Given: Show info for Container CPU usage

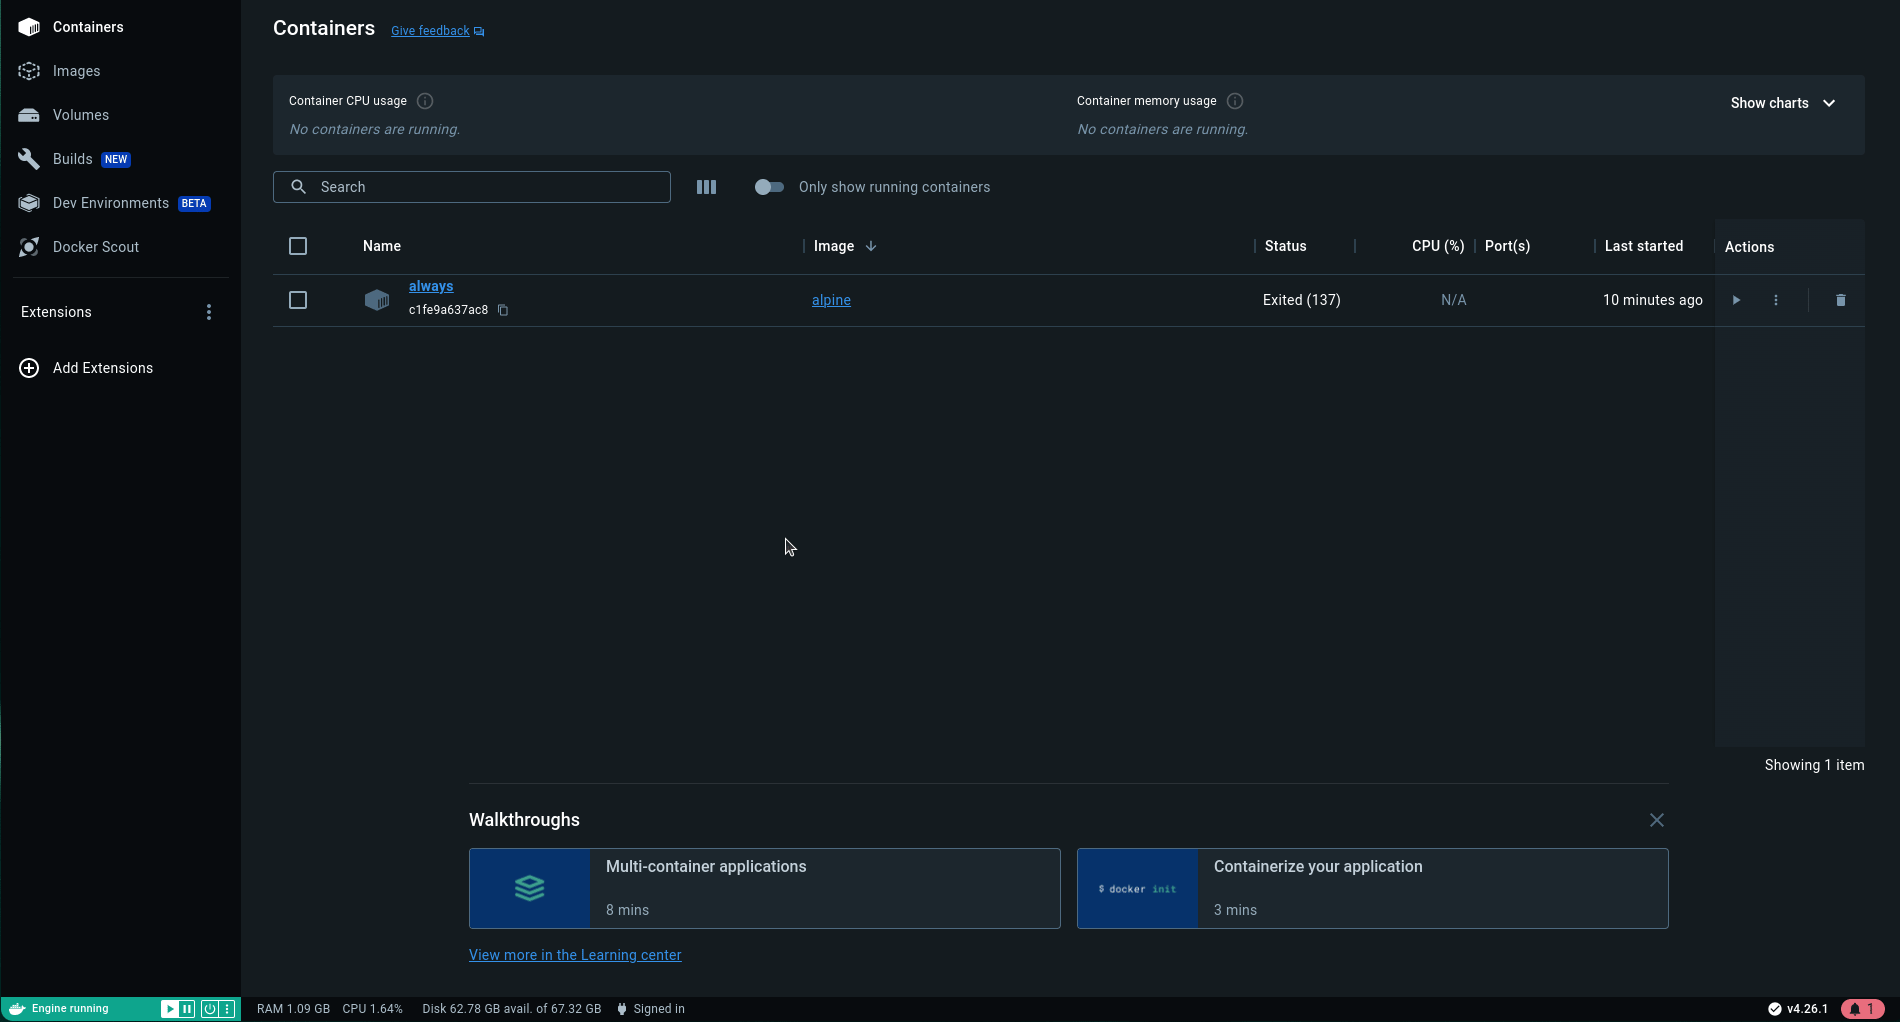Looking at the screenshot, I should 425,101.
